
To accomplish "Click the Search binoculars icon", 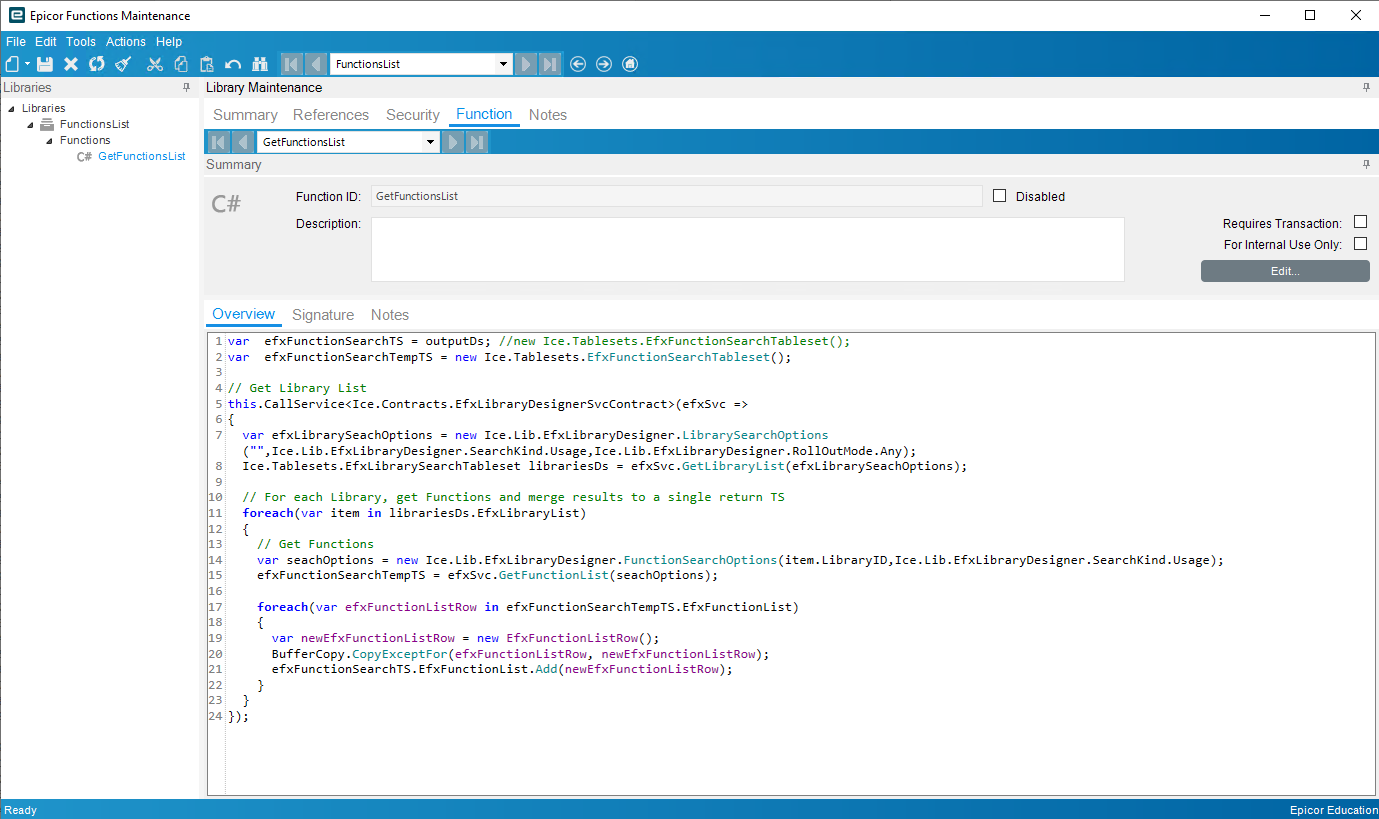I will point(260,64).
